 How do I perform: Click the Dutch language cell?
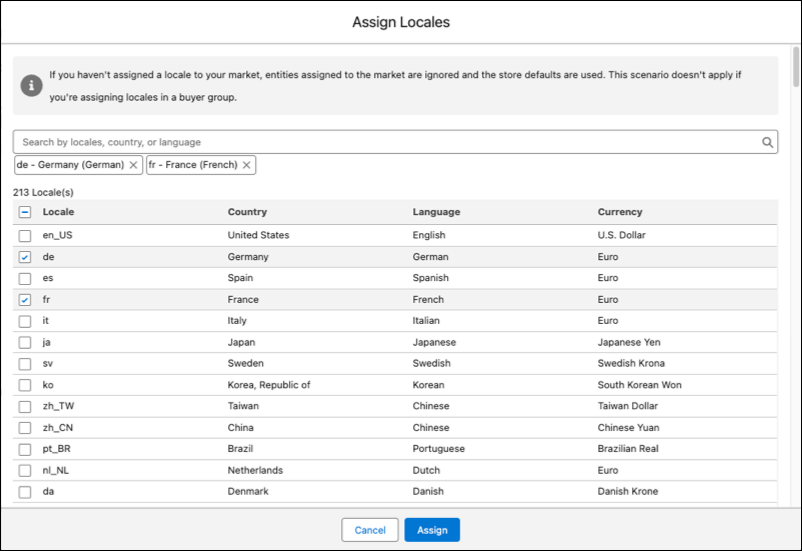[426, 470]
